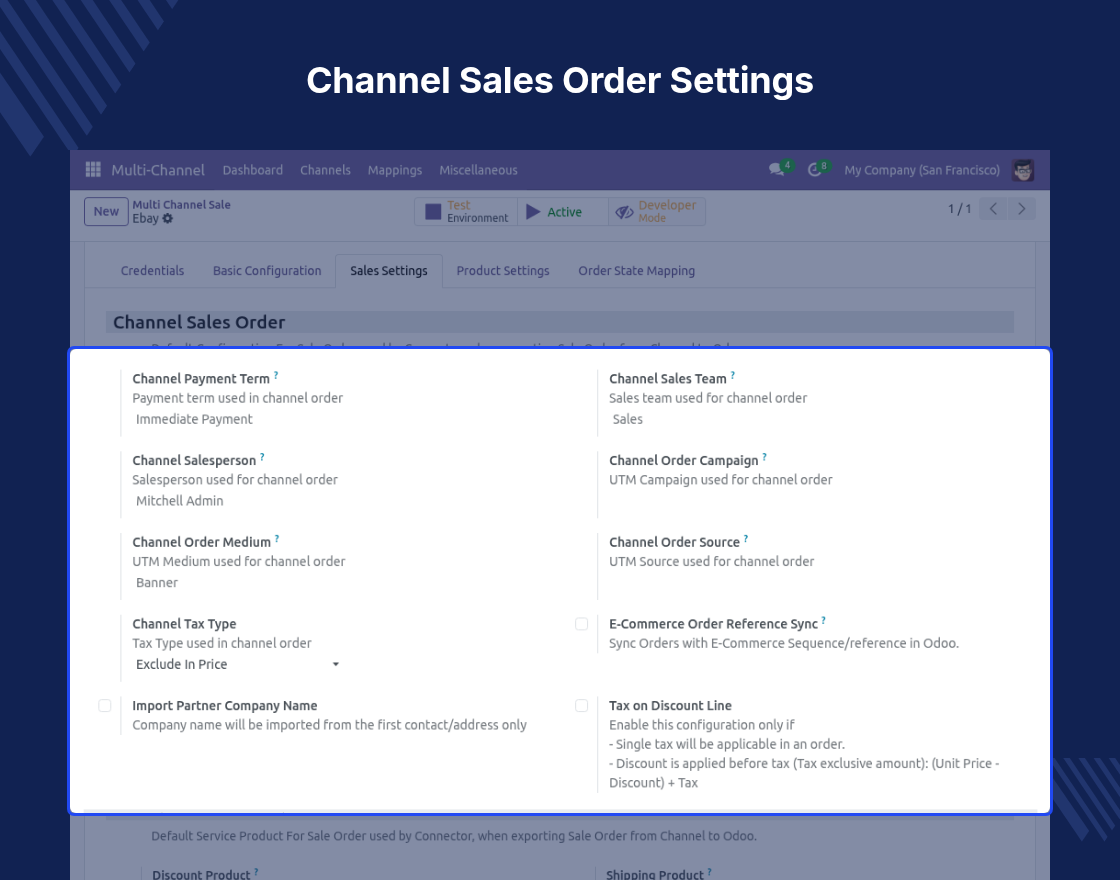This screenshot has width=1120, height=880.
Task: Enable E-Commerce Order Reference Sync checkbox
Action: pos(581,624)
